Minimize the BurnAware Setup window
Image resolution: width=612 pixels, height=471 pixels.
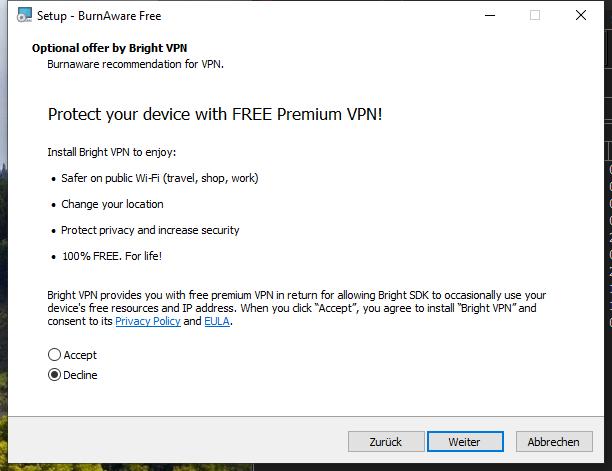click(x=490, y=15)
